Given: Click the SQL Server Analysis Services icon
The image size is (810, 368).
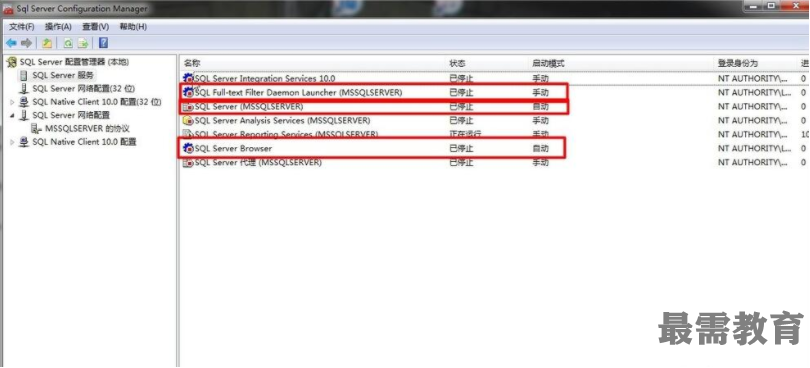Looking at the screenshot, I should coord(189,120).
